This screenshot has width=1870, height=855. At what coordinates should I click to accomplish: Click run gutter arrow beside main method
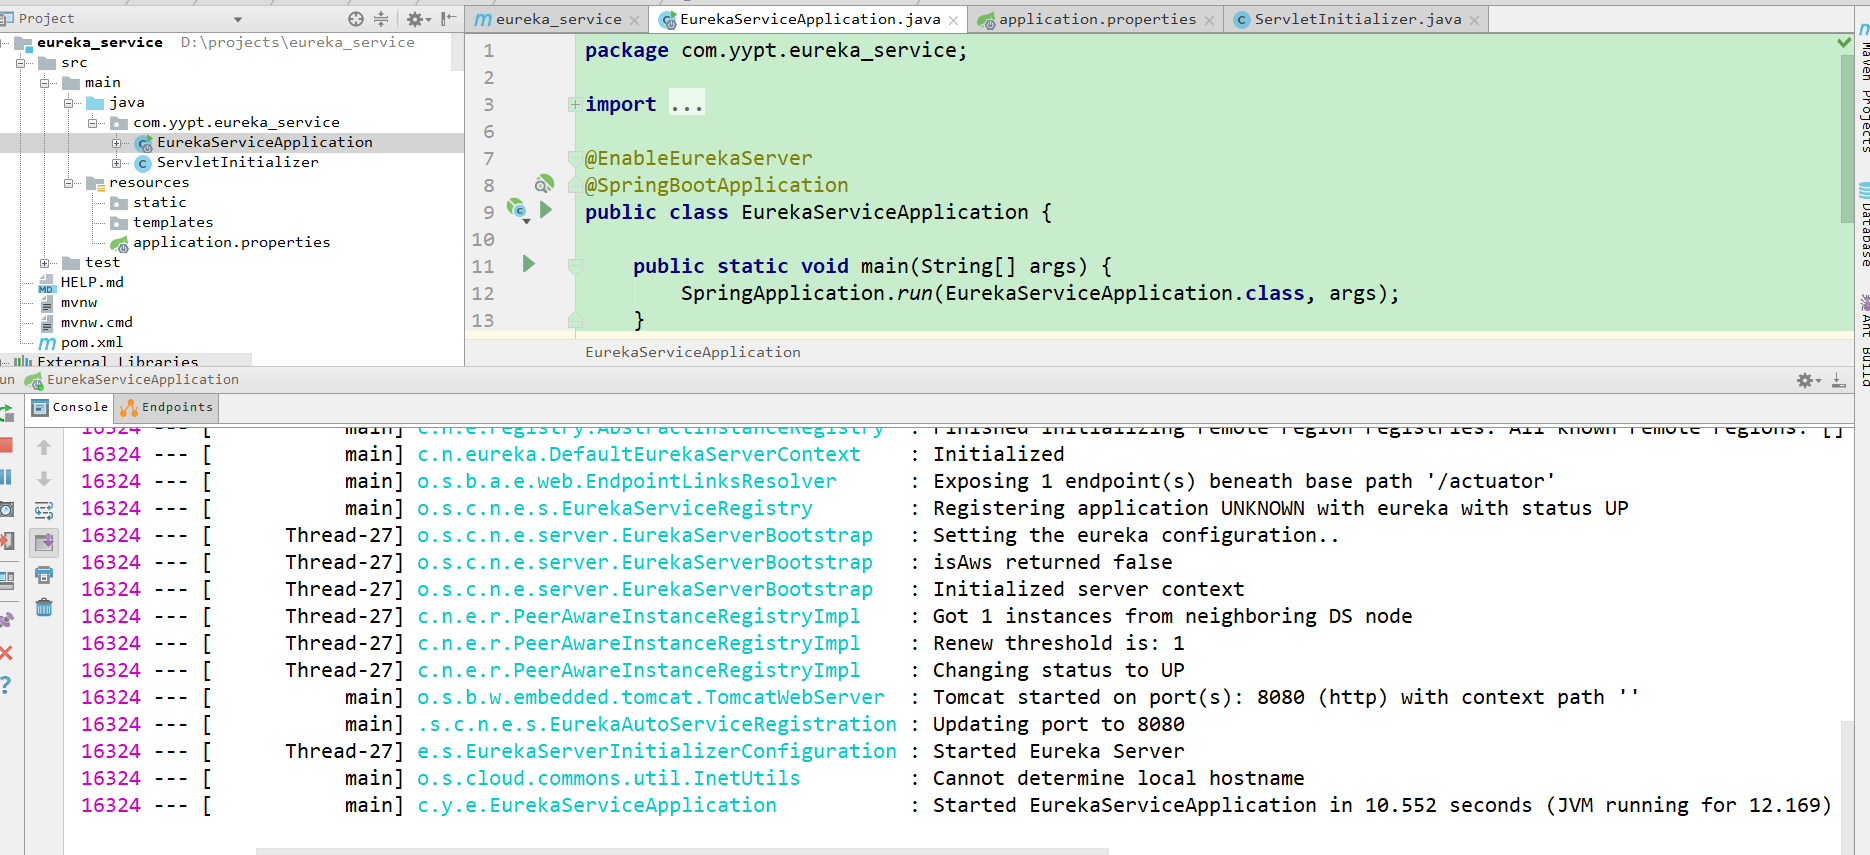[529, 264]
